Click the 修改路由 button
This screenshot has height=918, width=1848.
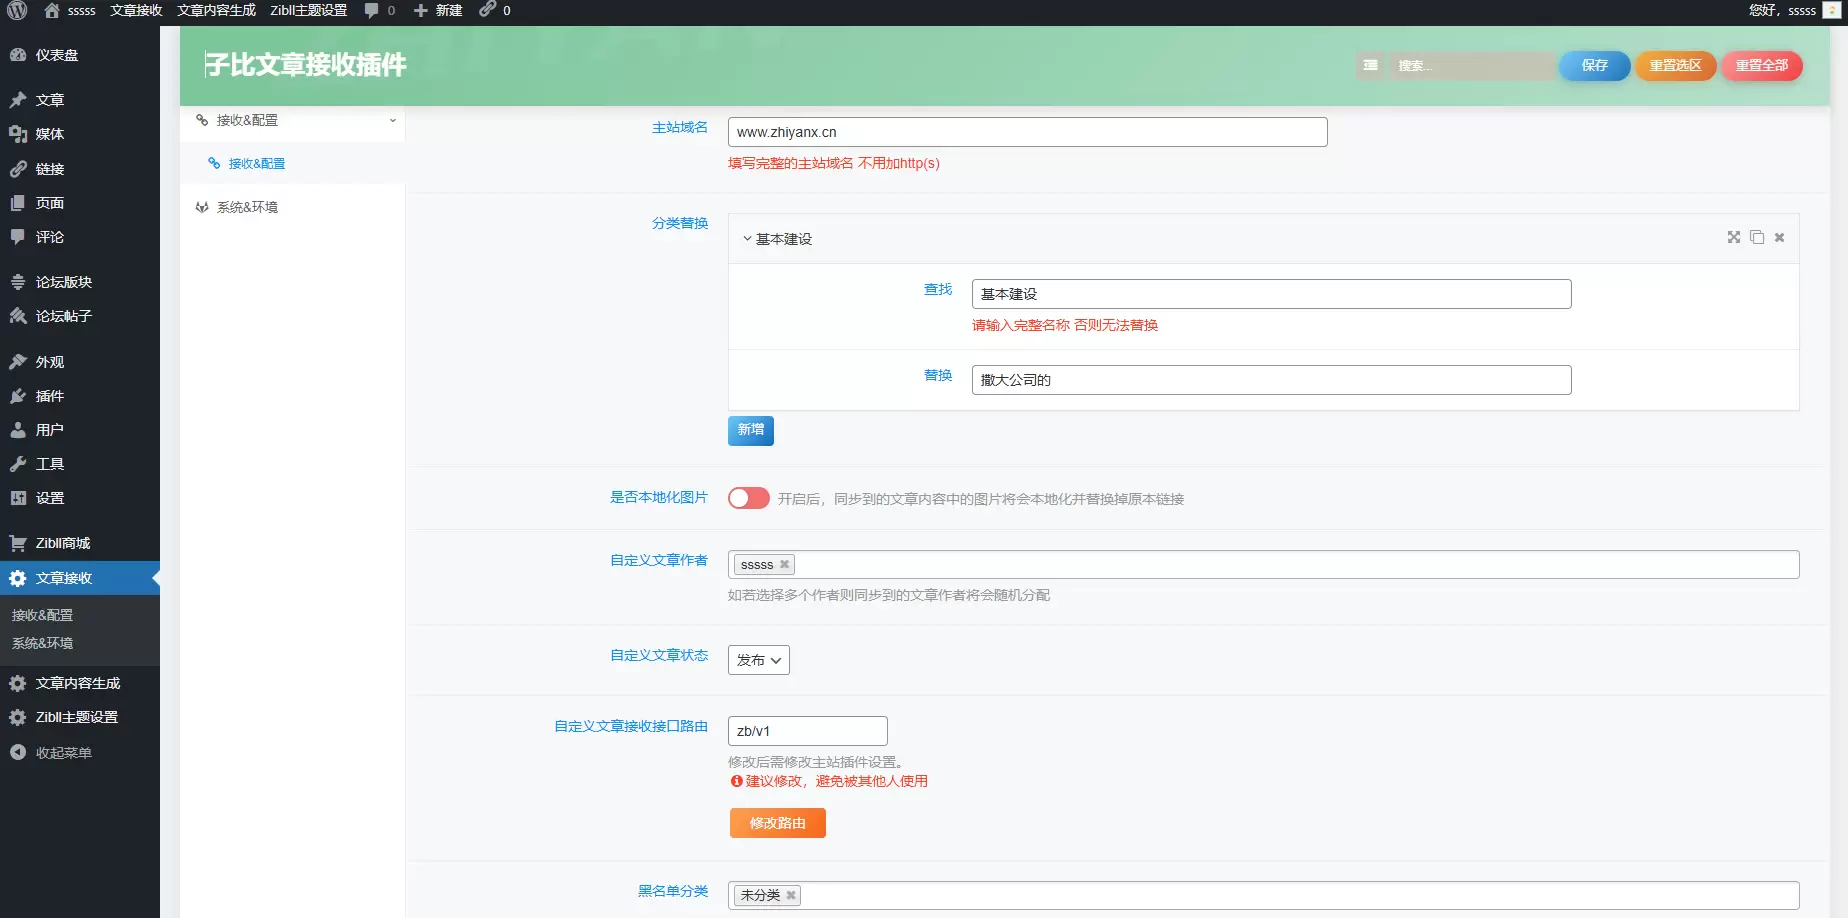point(778,823)
